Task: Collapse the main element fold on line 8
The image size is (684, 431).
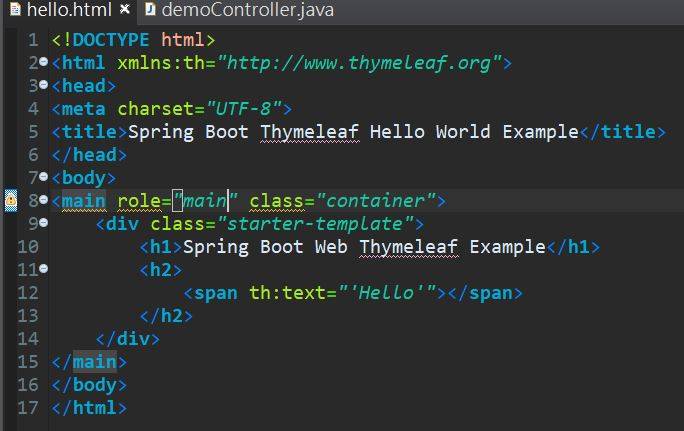Action: (43, 199)
